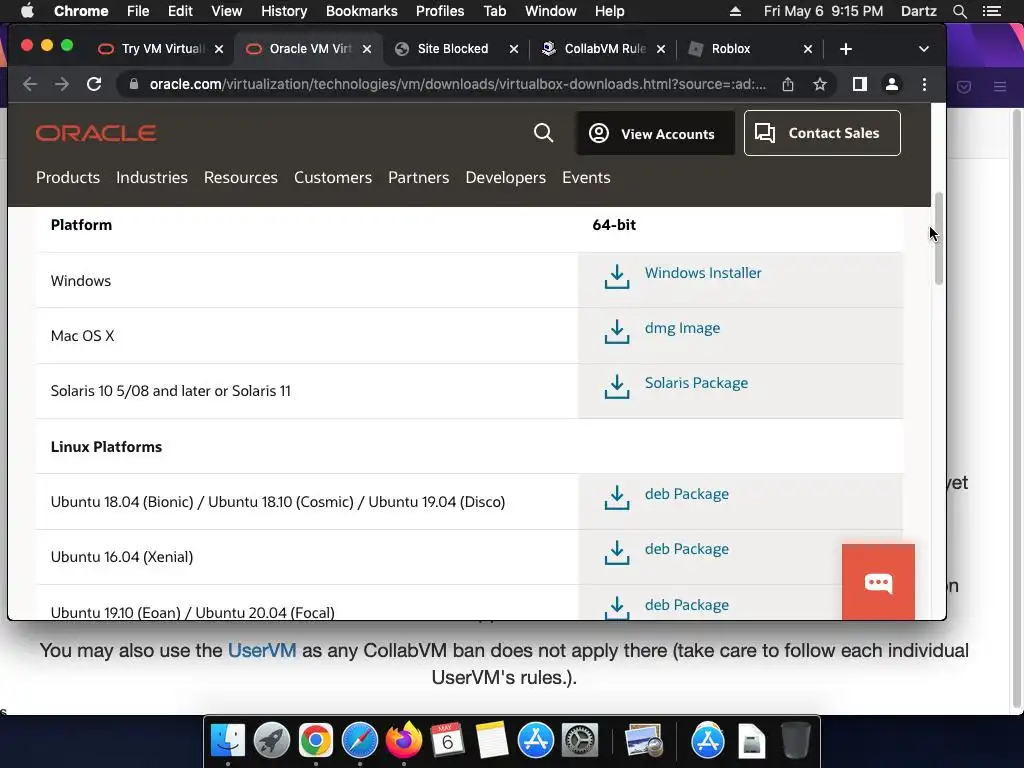Open the Customers navigation menu

332,178
